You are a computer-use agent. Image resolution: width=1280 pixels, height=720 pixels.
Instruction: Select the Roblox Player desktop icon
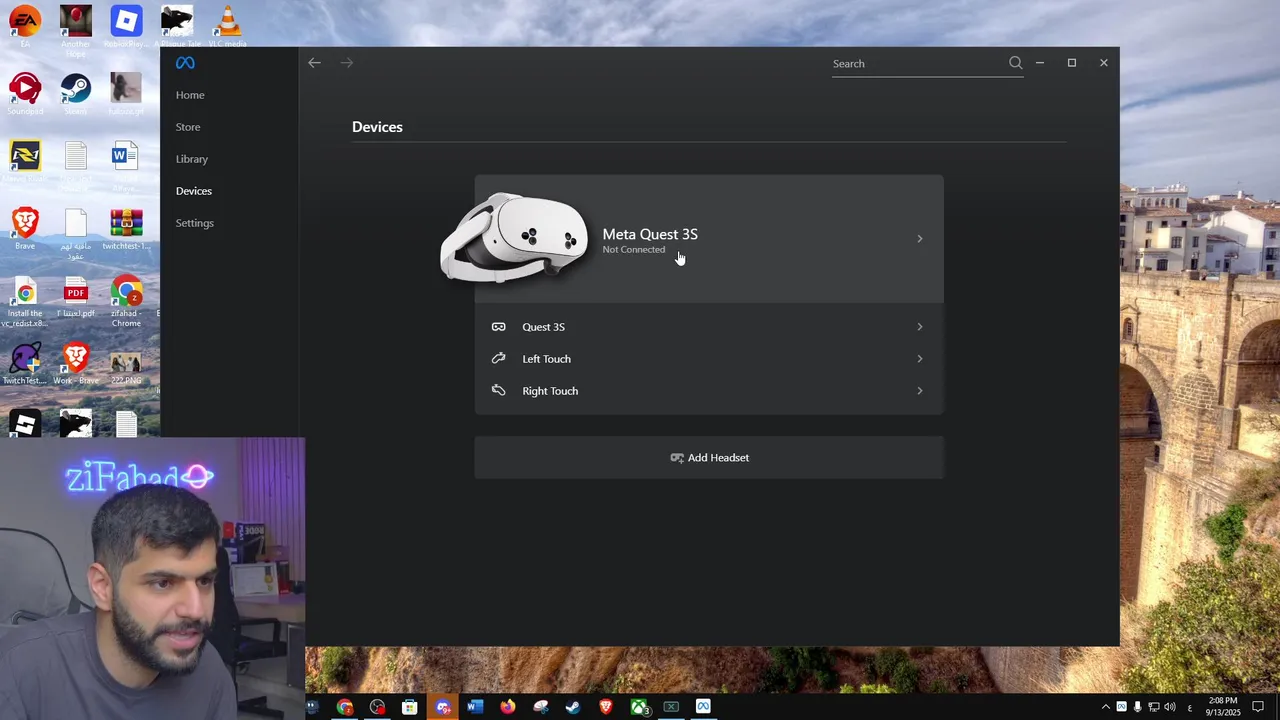click(126, 25)
